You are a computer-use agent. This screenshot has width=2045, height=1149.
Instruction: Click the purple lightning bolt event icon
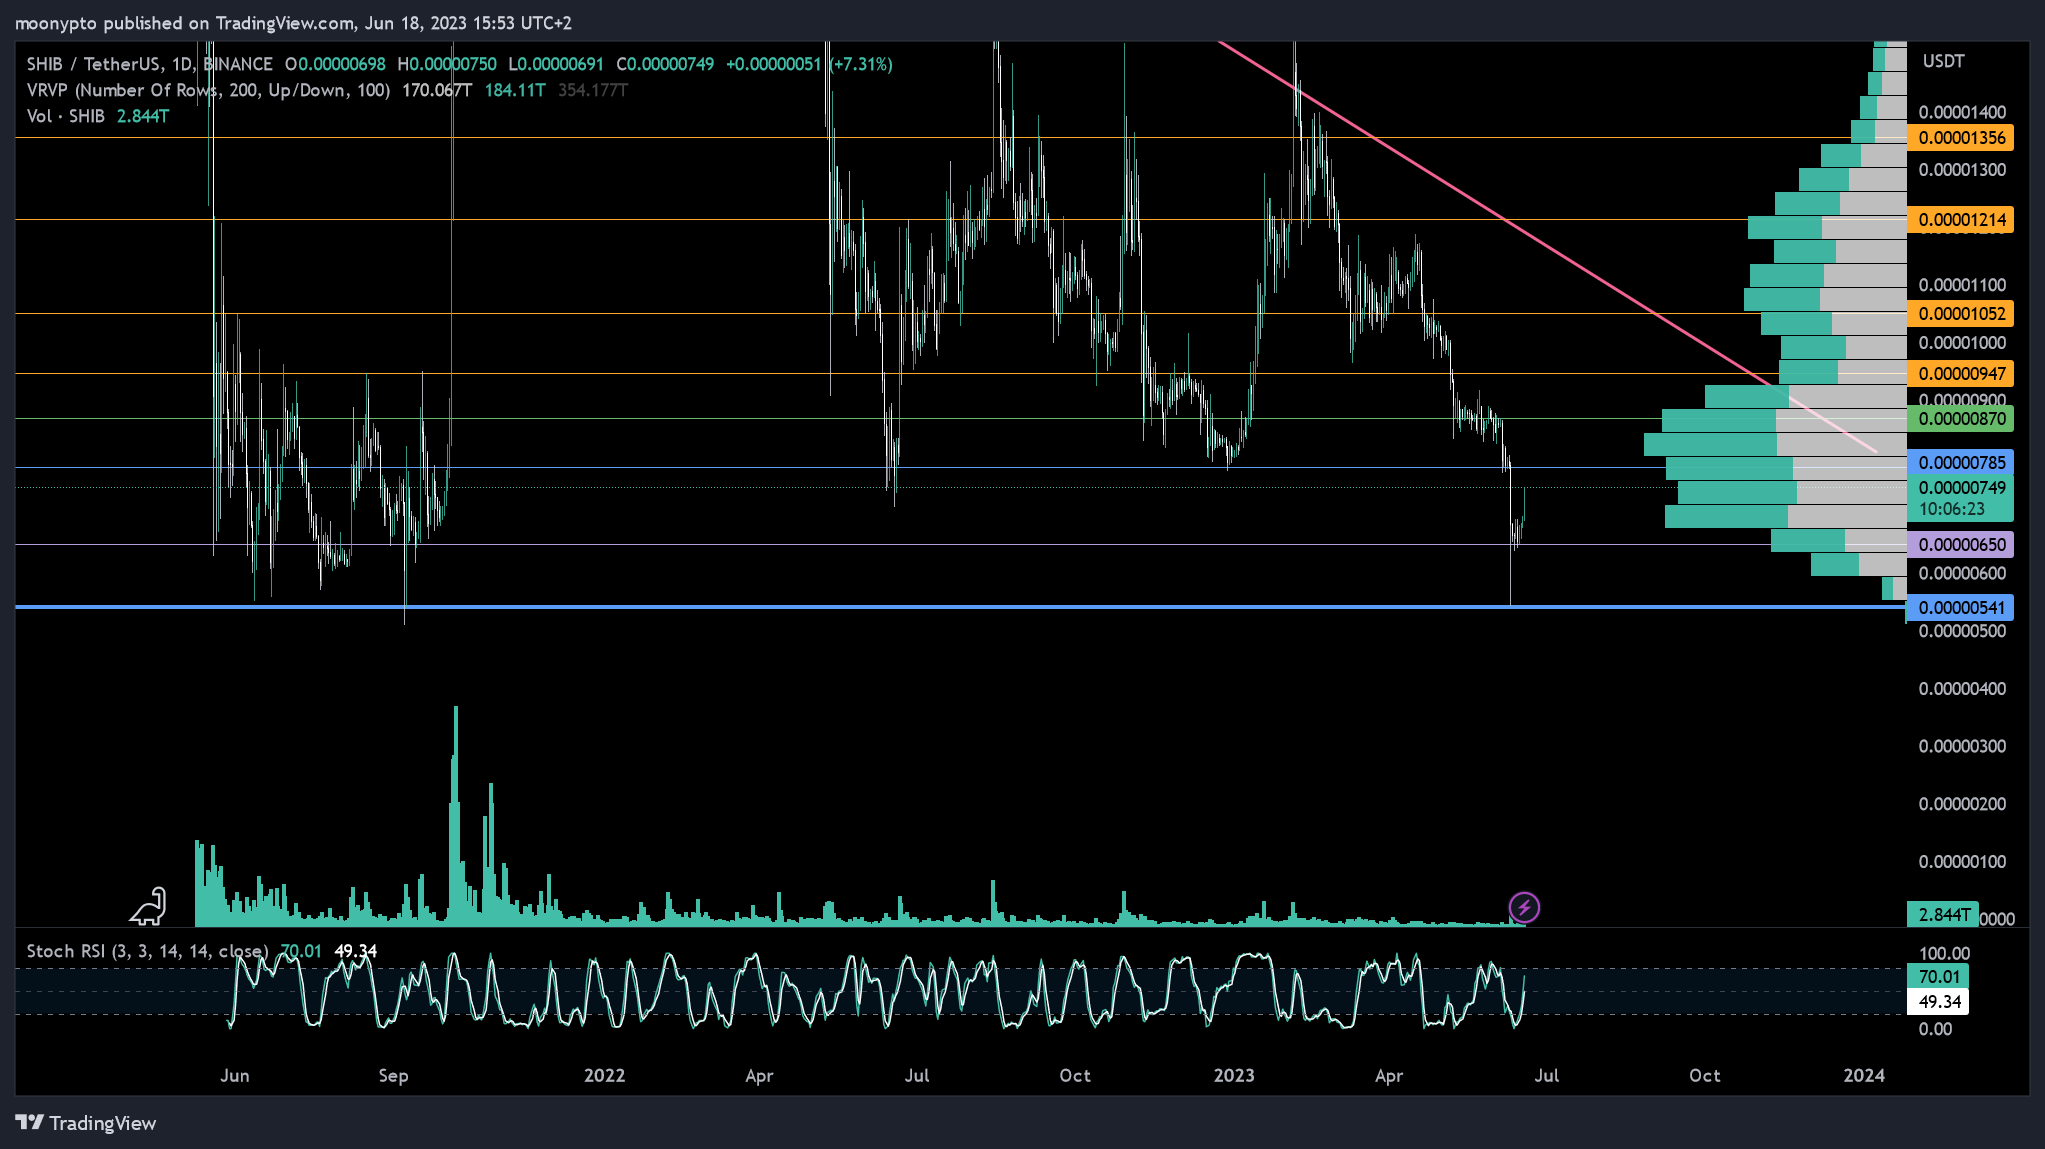[1524, 907]
